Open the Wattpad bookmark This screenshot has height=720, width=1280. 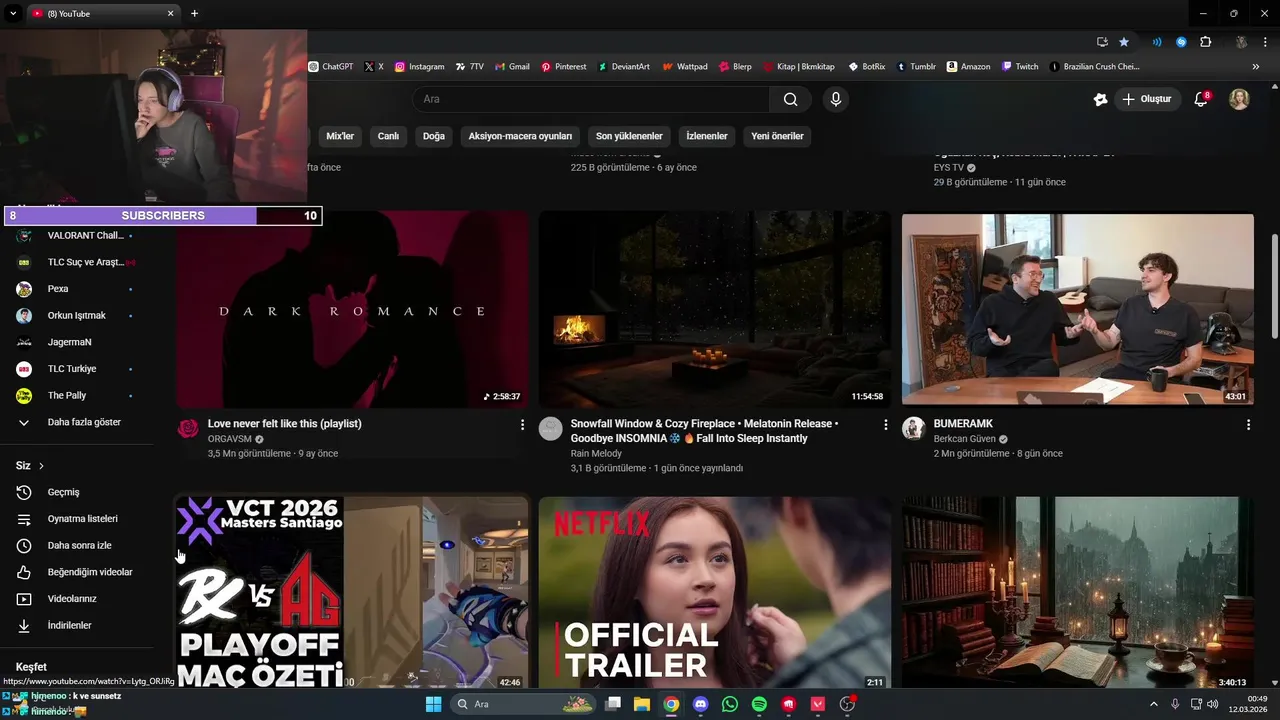click(685, 67)
